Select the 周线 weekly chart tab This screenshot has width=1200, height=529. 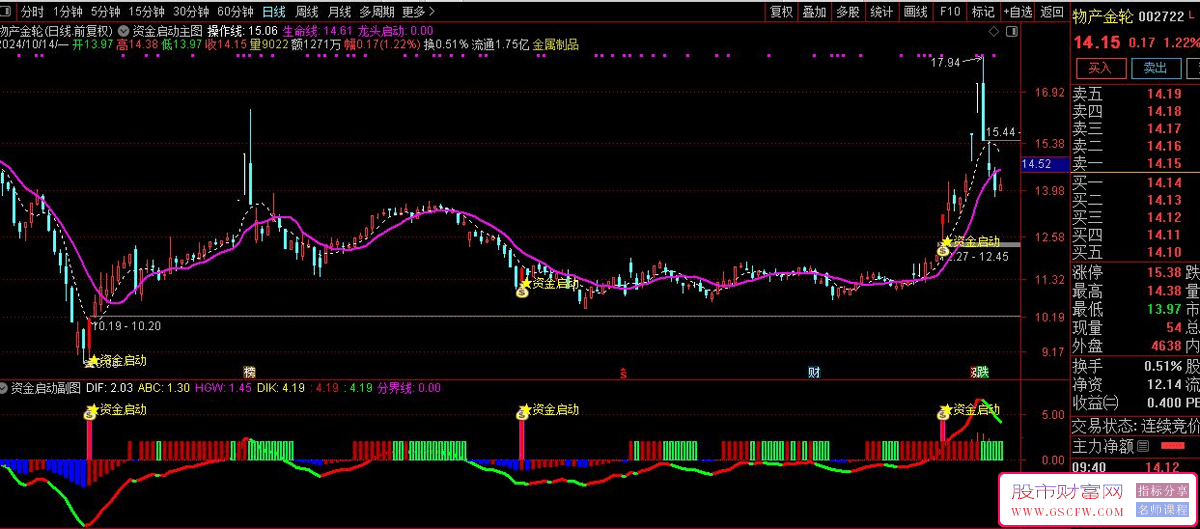[x=307, y=12]
